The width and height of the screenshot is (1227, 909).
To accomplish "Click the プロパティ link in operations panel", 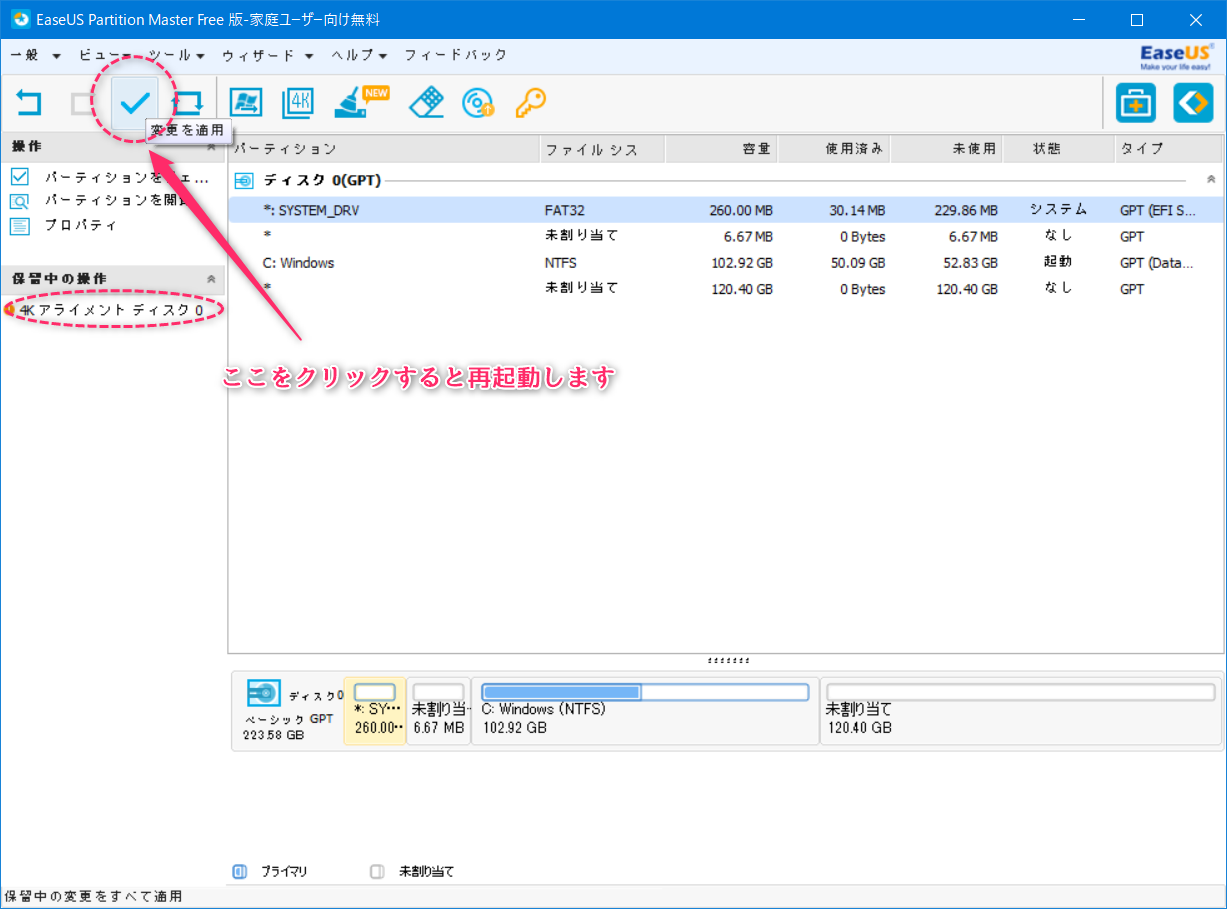I will click(x=80, y=225).
